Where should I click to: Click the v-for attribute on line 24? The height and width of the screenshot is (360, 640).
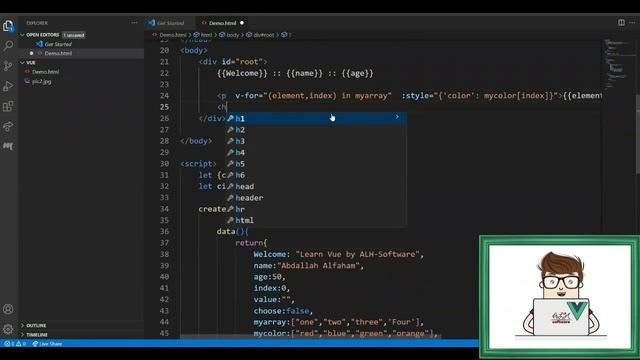coord(313,96)
